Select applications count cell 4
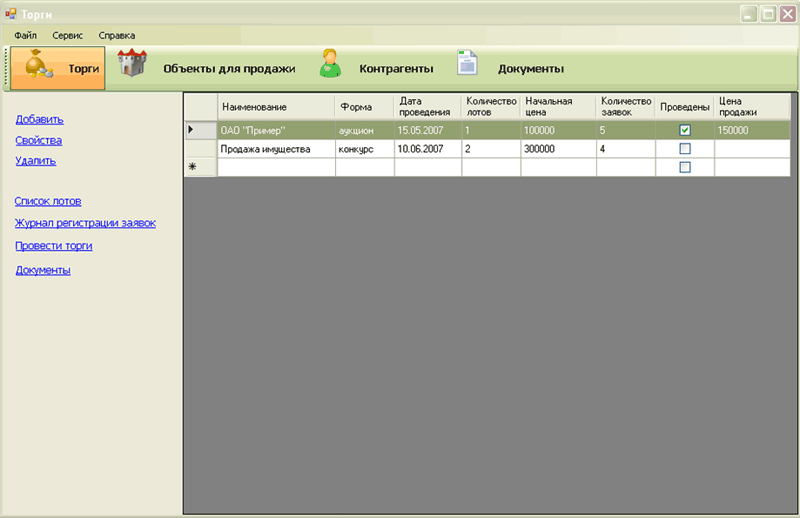 click(626, 149)
